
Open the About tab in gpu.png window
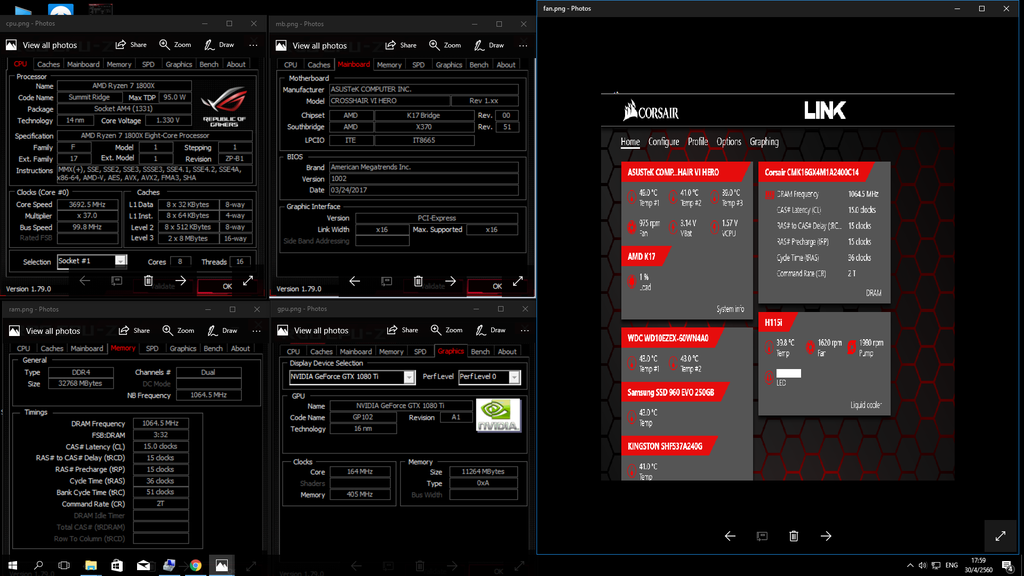tap(507, 352)
